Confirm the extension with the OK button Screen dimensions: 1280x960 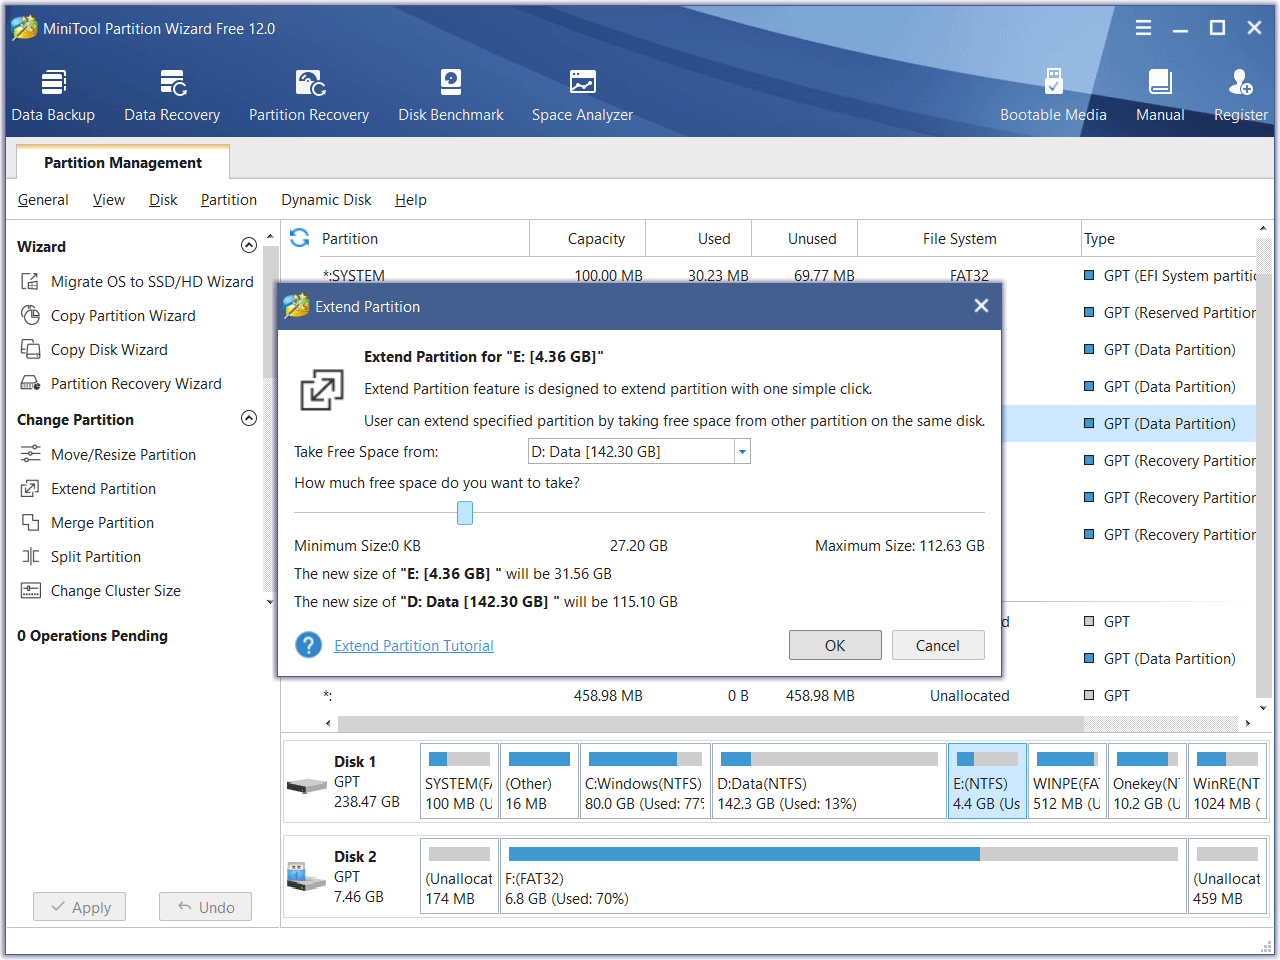coord(835,645)
